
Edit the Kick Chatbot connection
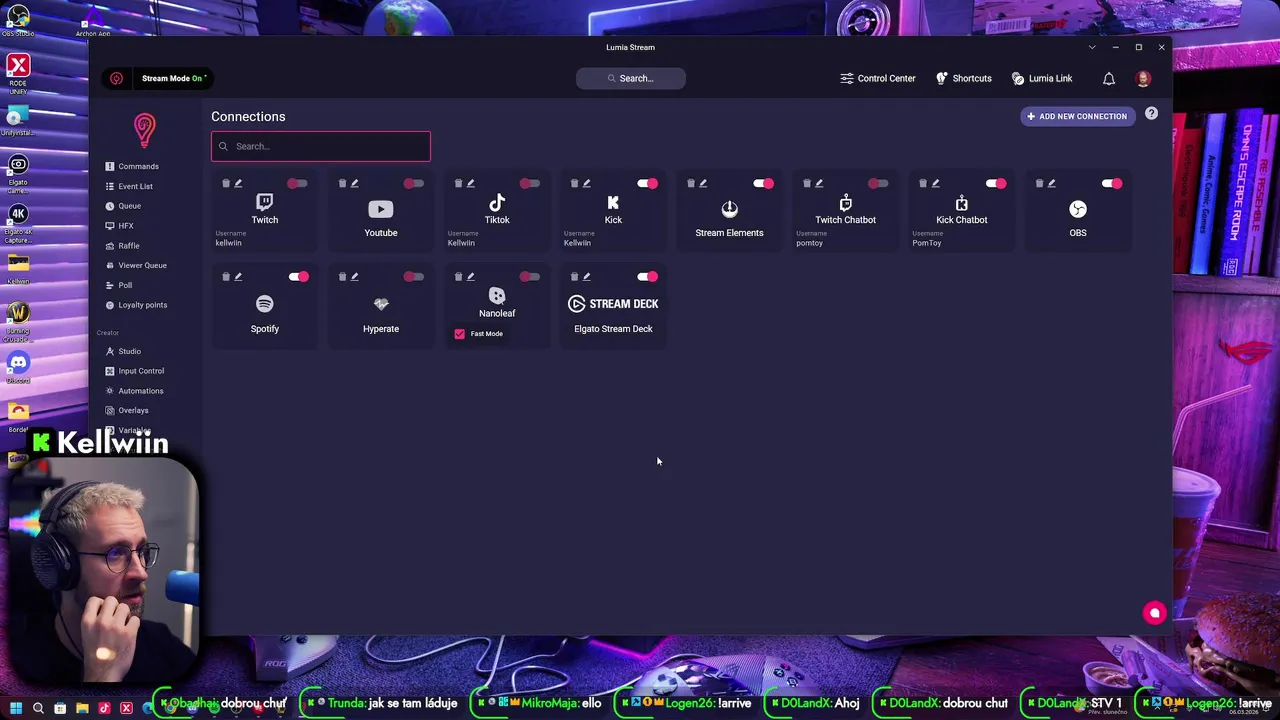[x=935, y=183]
